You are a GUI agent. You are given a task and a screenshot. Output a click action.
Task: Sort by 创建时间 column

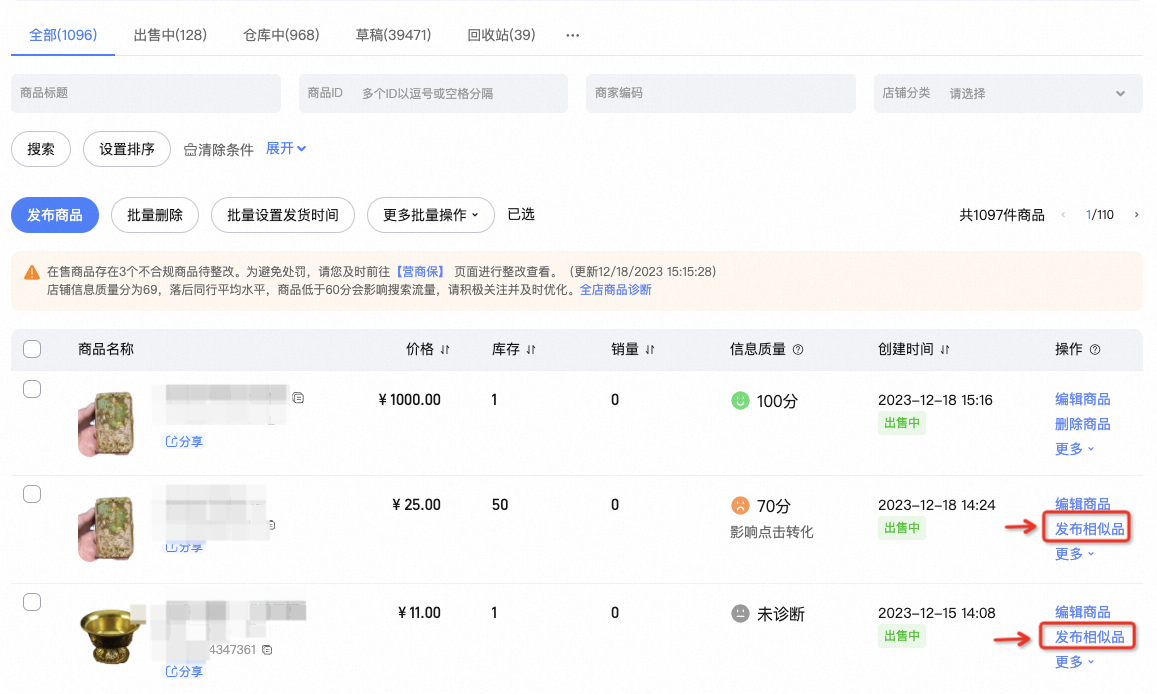[x=944, y=350]
